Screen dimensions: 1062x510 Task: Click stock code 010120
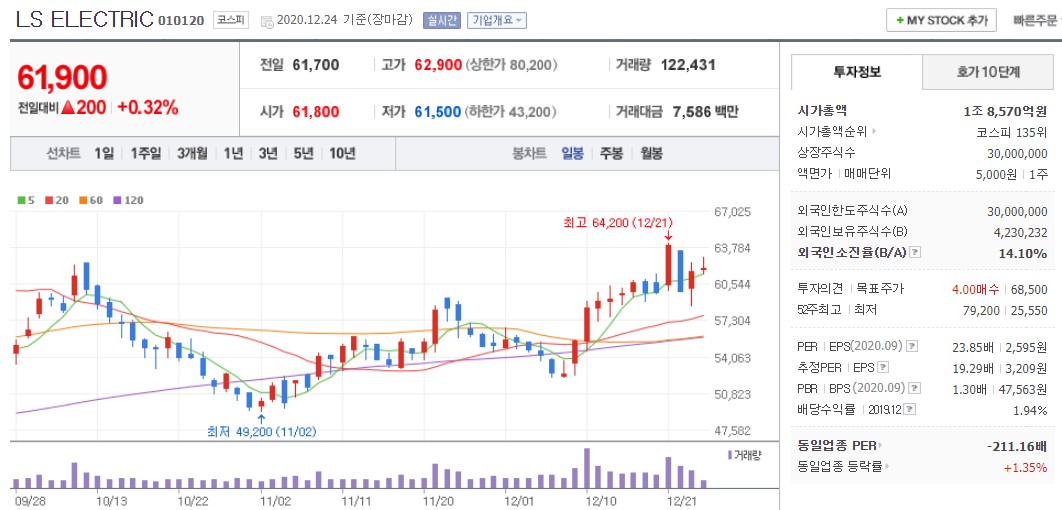pos(181,20)
